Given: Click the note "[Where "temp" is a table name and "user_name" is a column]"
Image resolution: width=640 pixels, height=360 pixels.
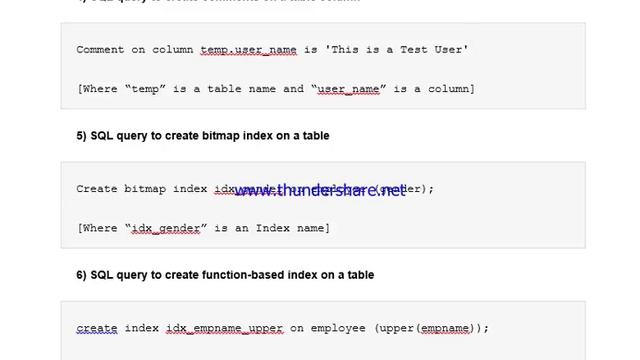Looking at the screenshot, I should (276, 89).
